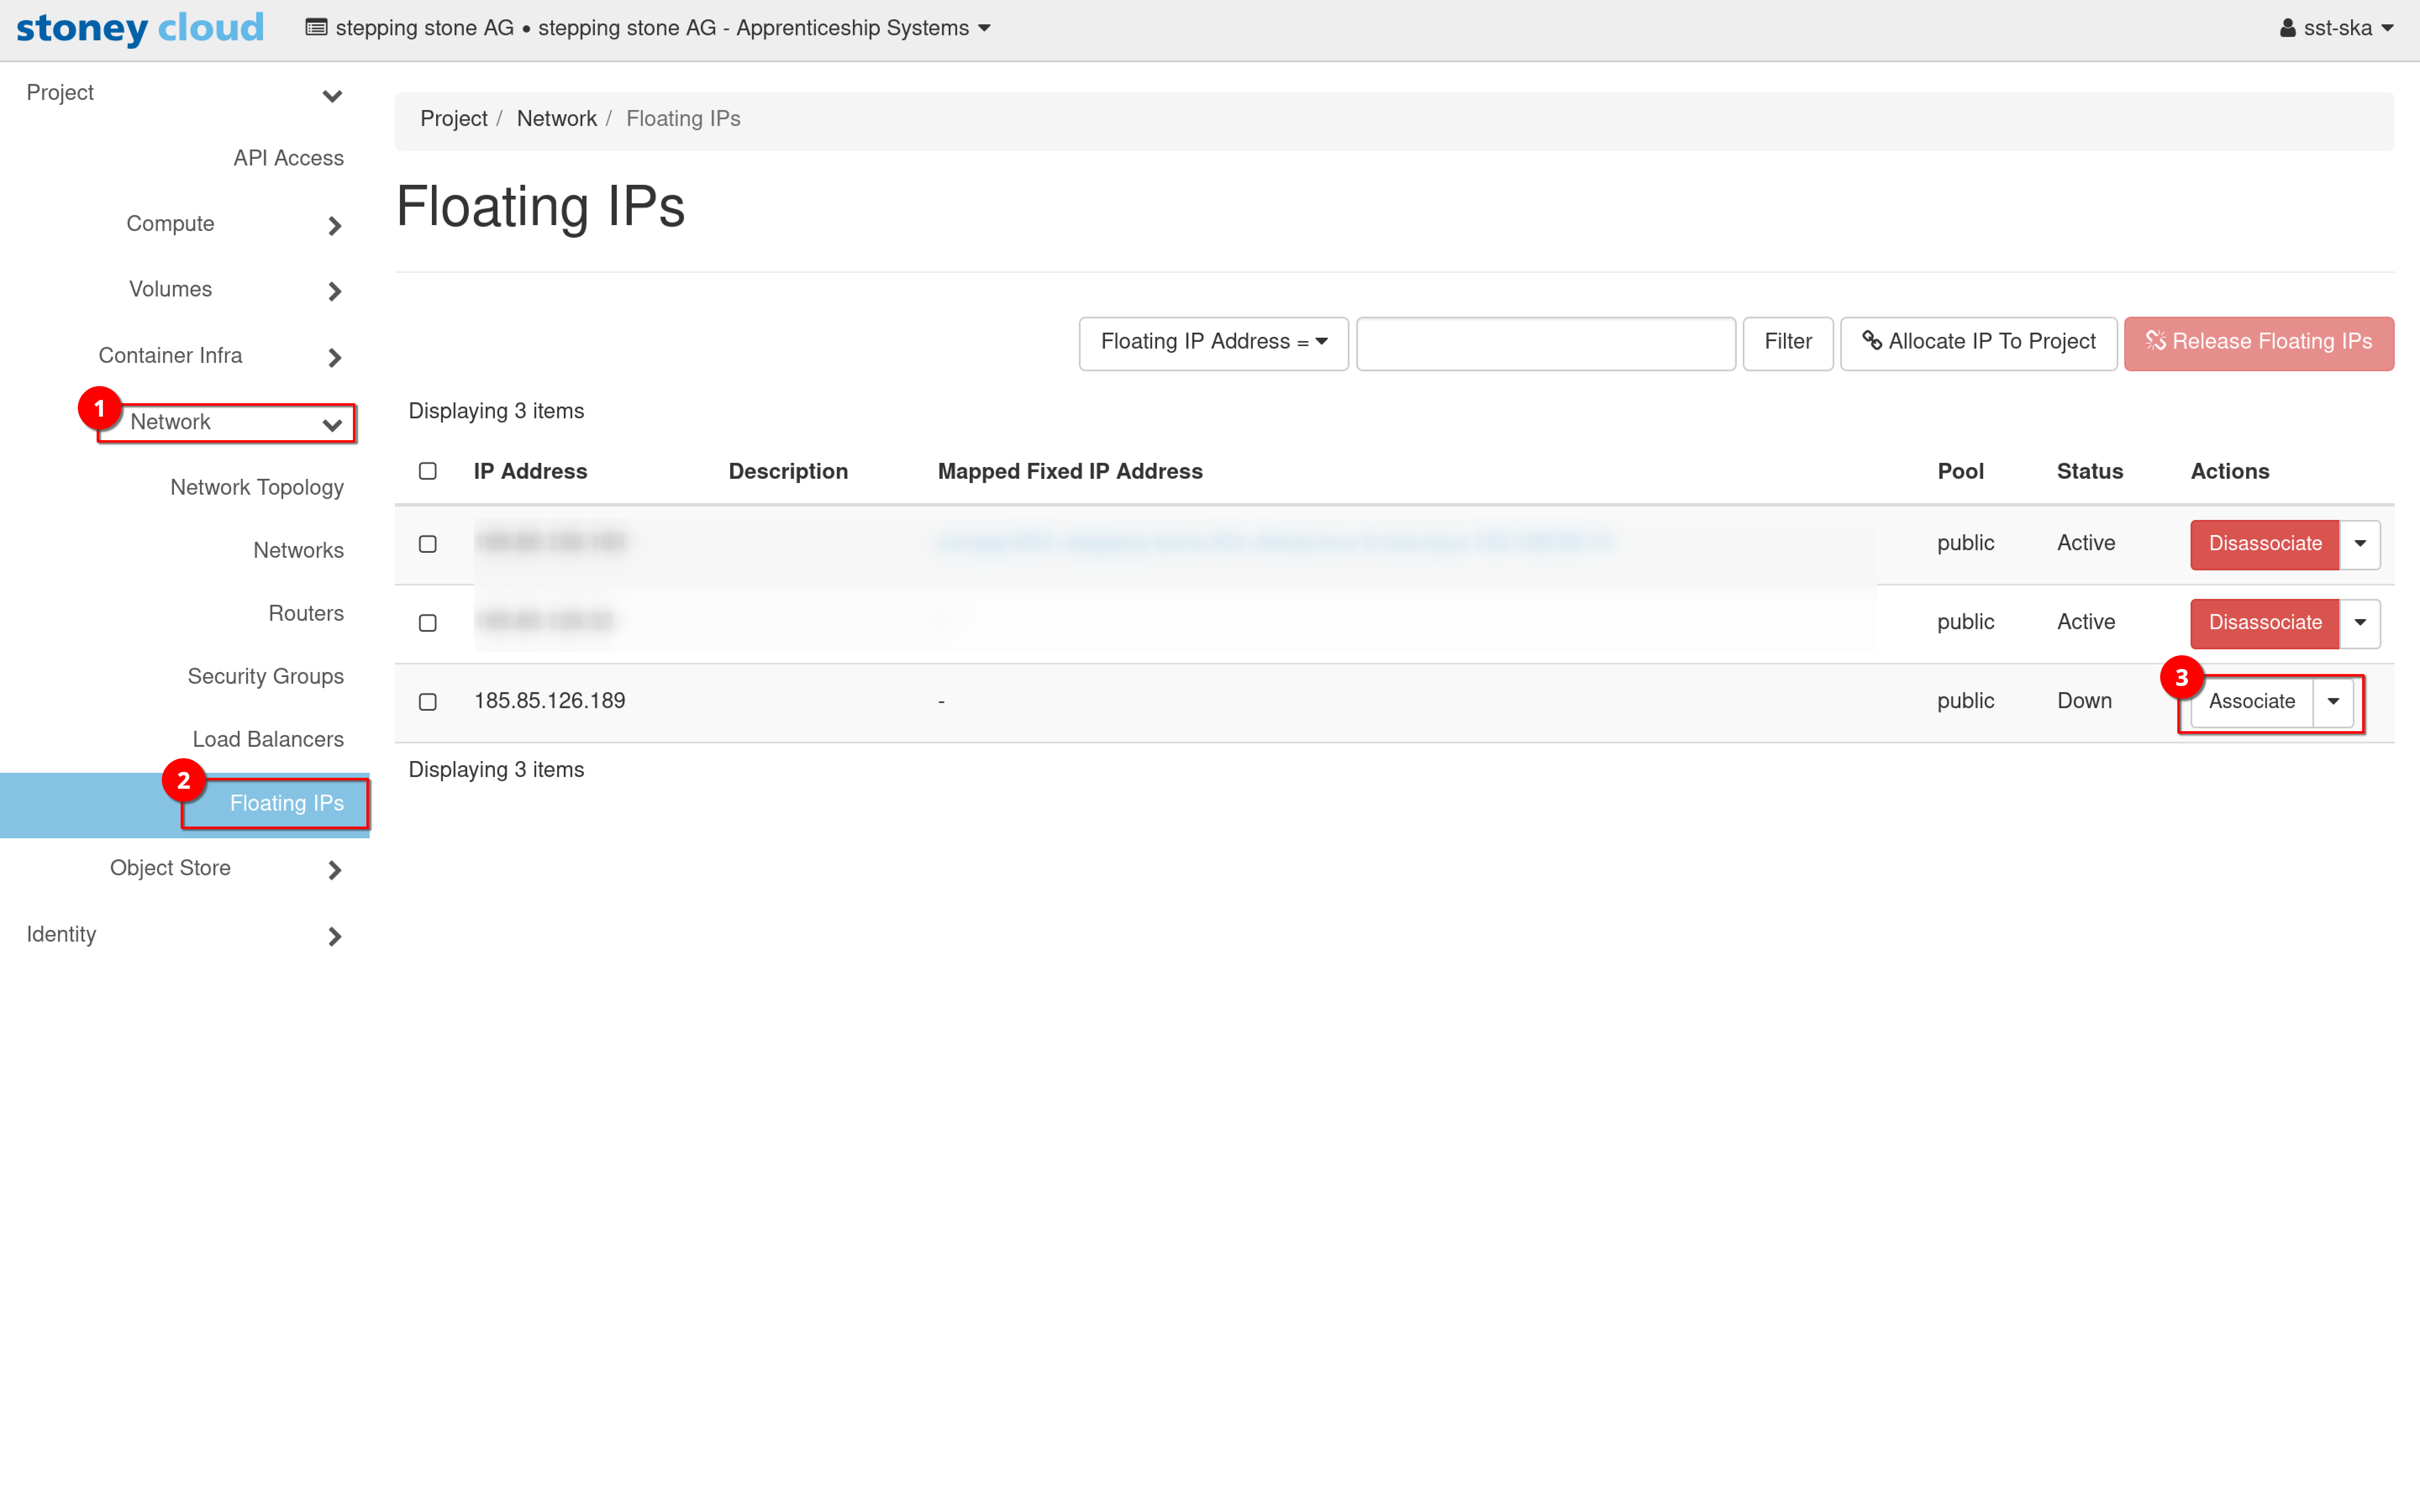The width and height of the screenshot is (2420, 1512).
Task: Expand Object Store chevron
Action: tap(334, 870)
